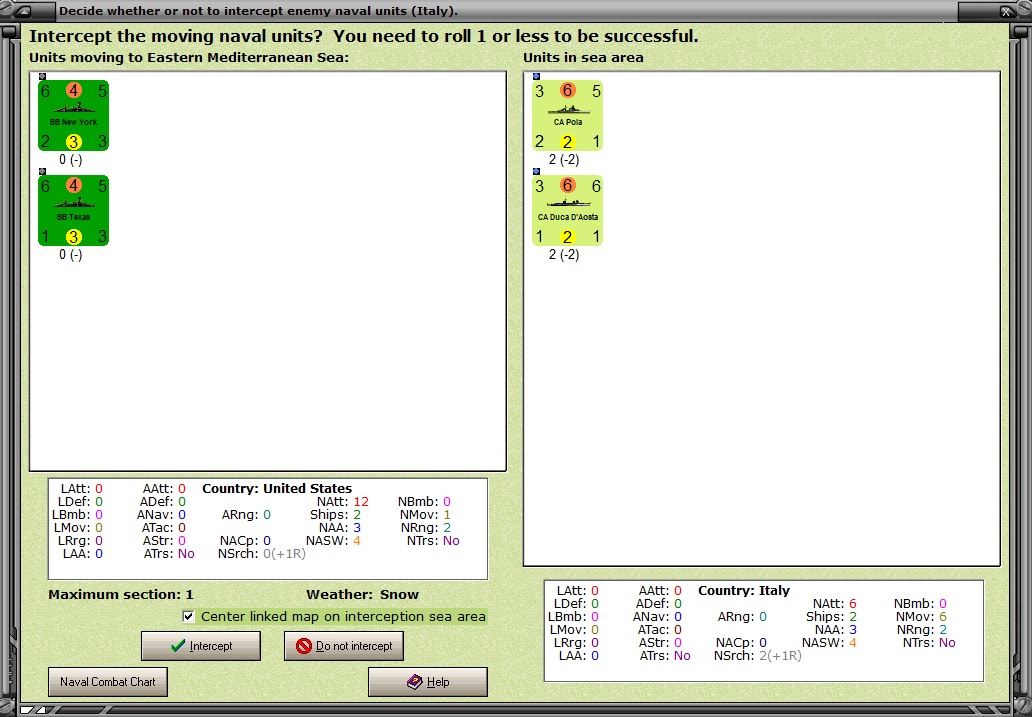The width and height of the screenshot is (1035, 717).
Task: Click Italy NAtt value 6
Action: (853, 603)
